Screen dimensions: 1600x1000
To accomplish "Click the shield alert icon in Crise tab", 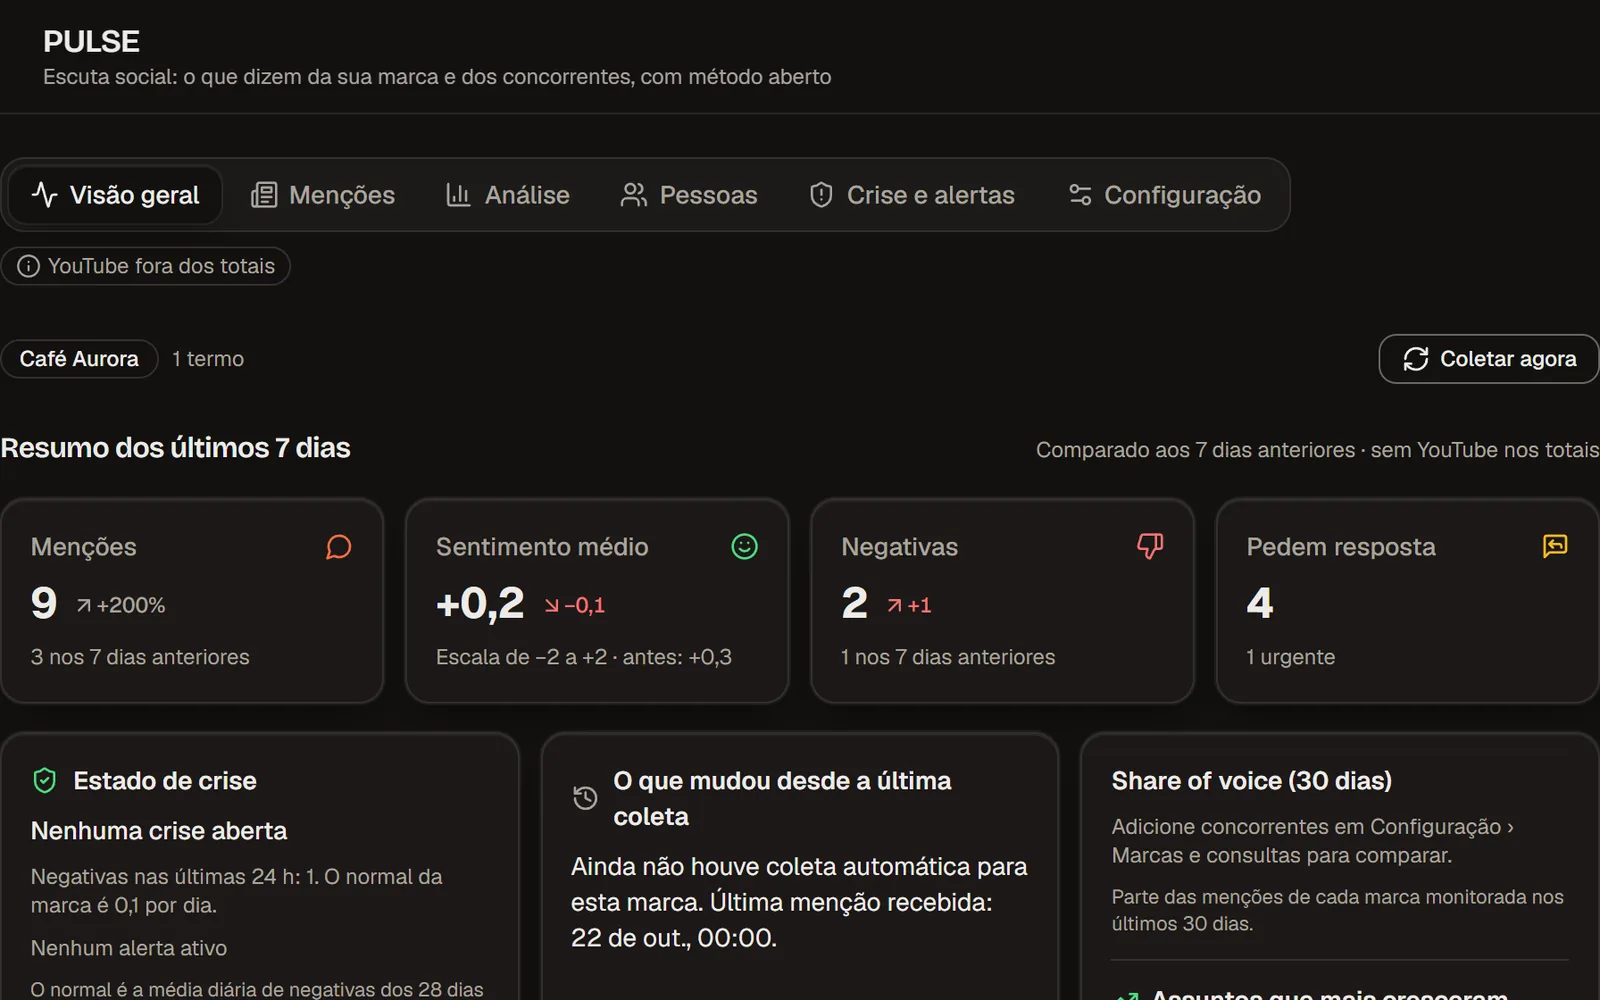I will [x=821, y=195].
